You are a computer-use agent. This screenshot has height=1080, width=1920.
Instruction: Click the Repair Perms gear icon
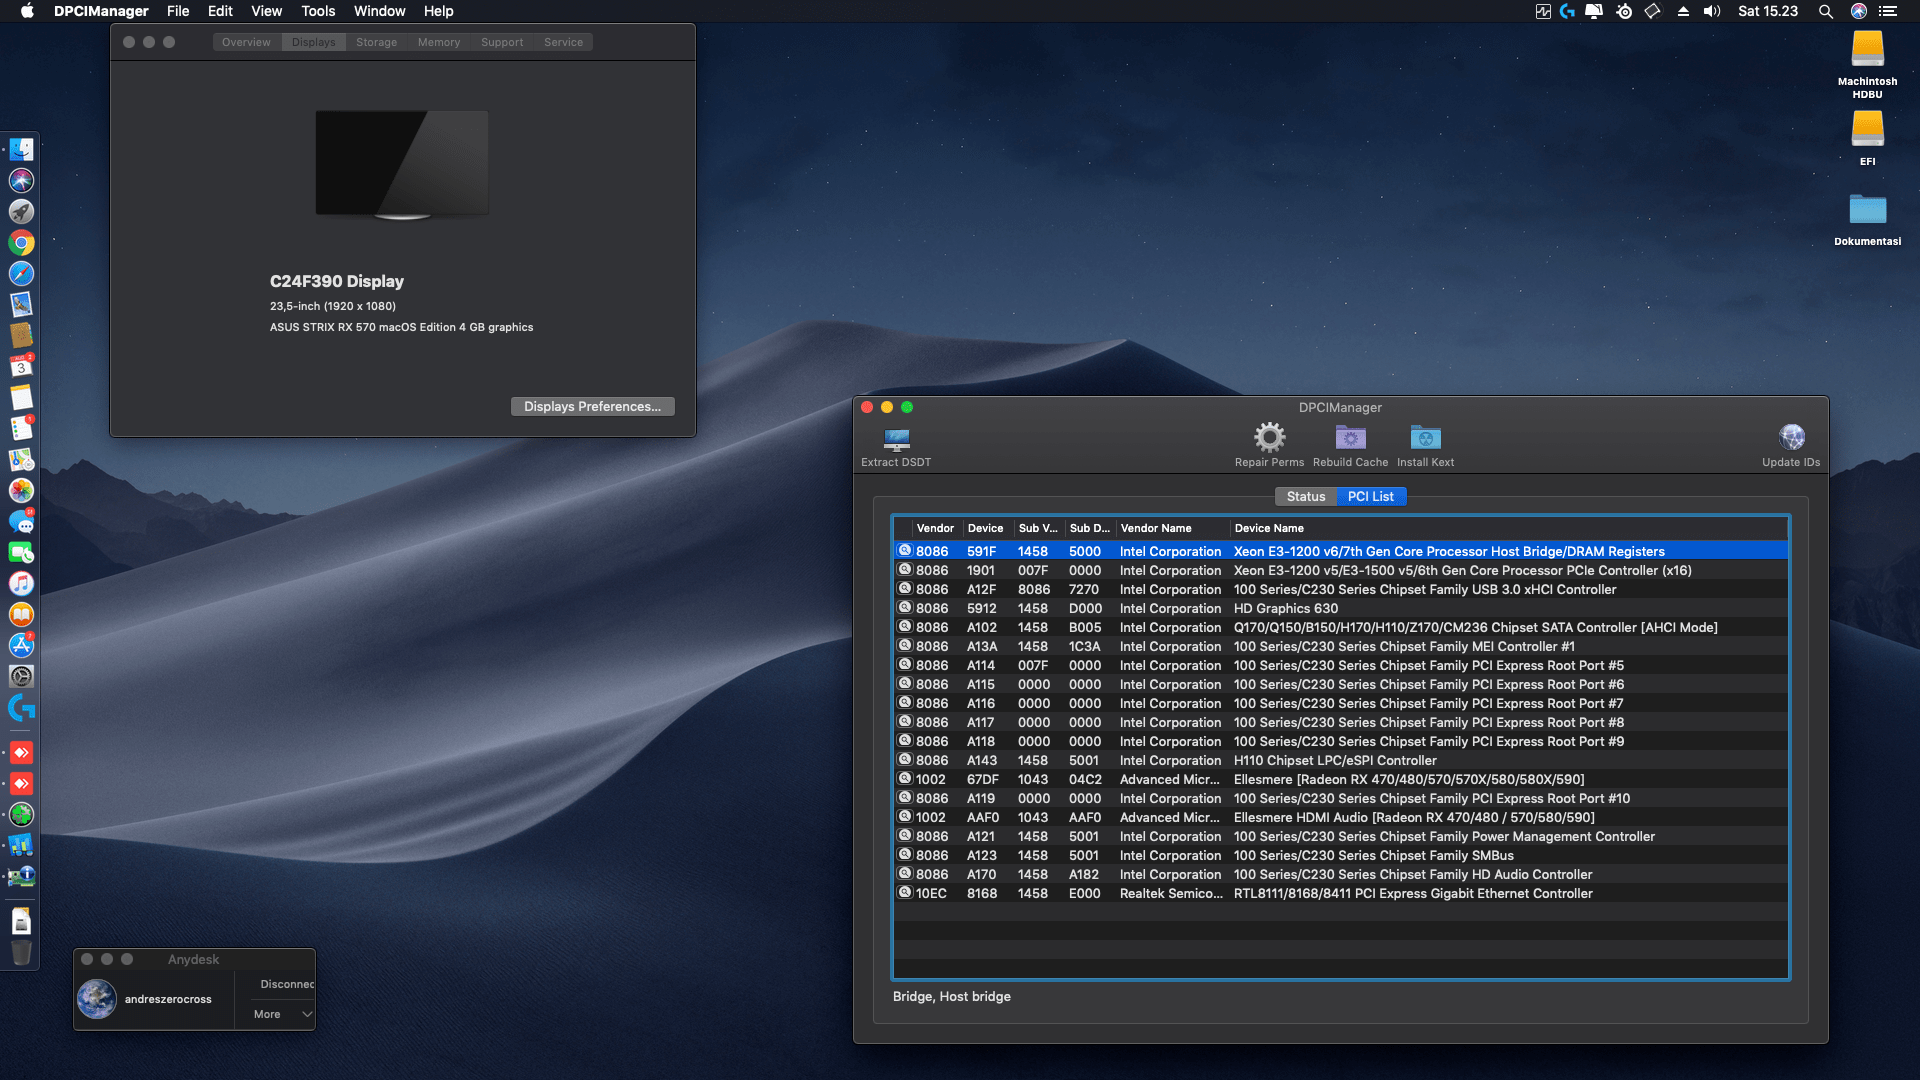[x=1269, y=438]
